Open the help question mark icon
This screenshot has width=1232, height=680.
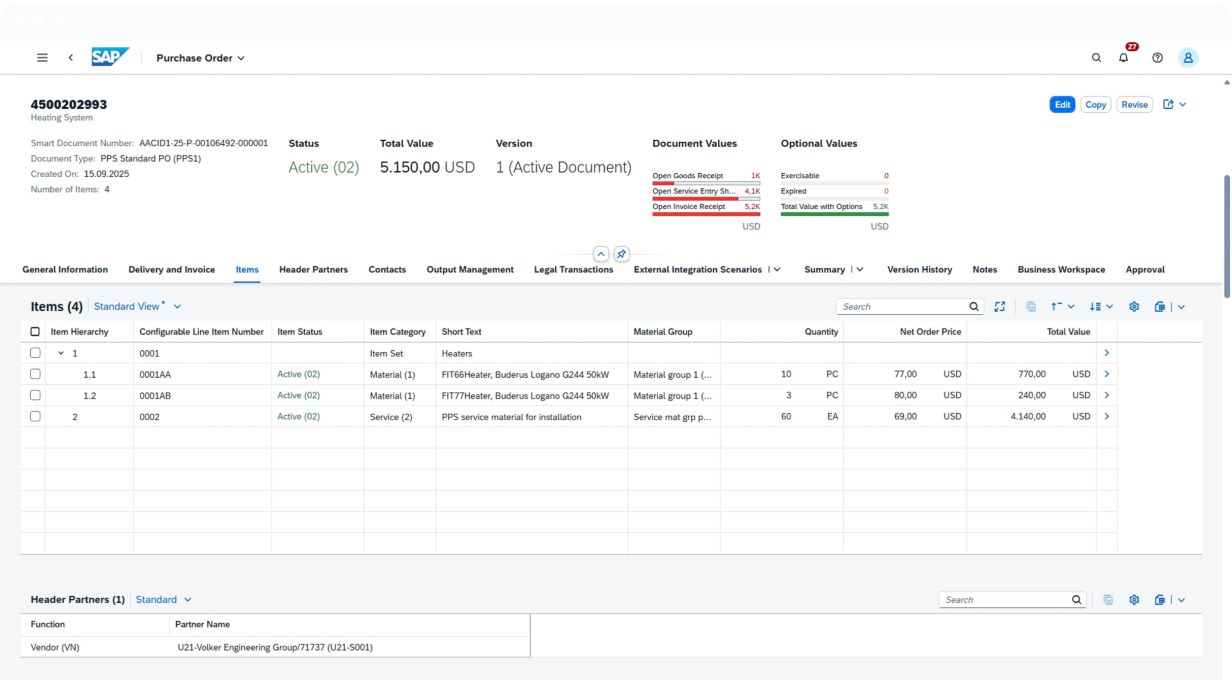point(1157,58)
